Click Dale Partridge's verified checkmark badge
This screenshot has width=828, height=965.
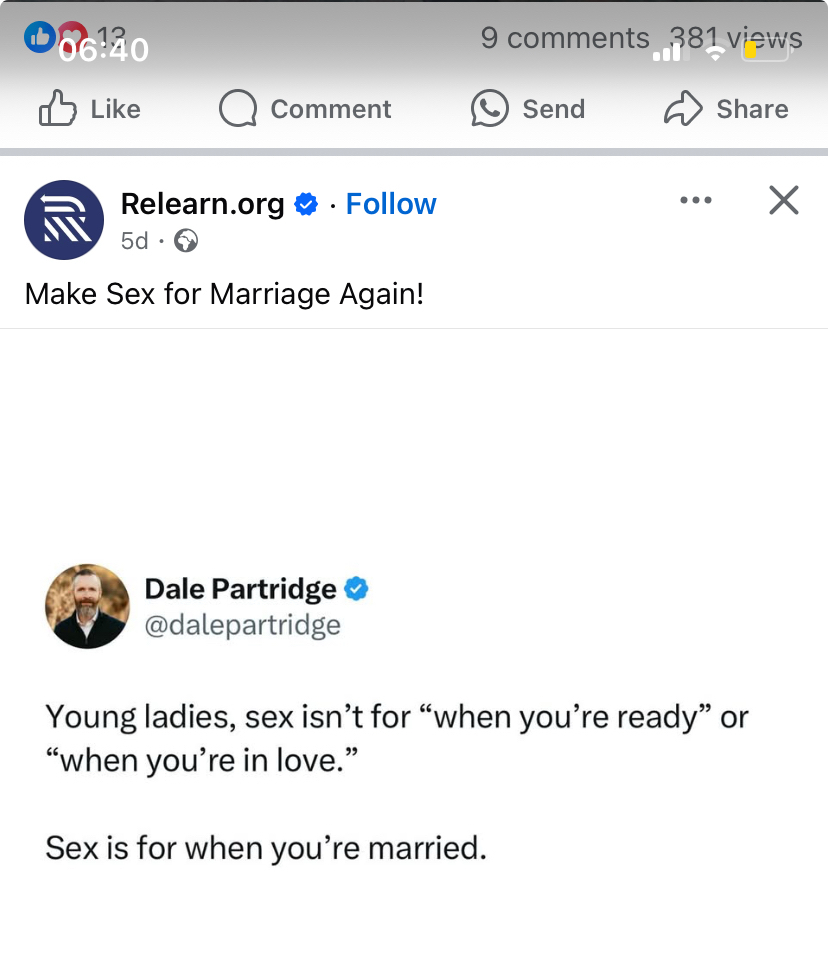pos(356,589)
